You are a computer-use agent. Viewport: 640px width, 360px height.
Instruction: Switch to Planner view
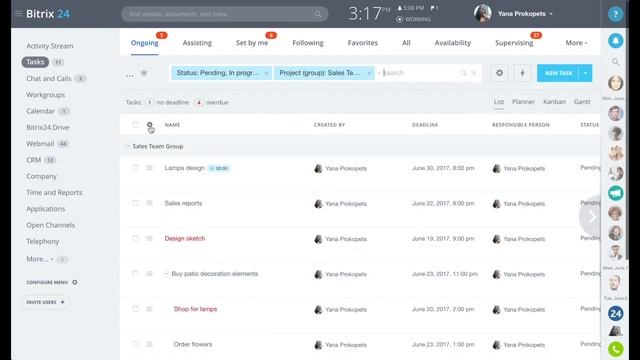[523, 102]
